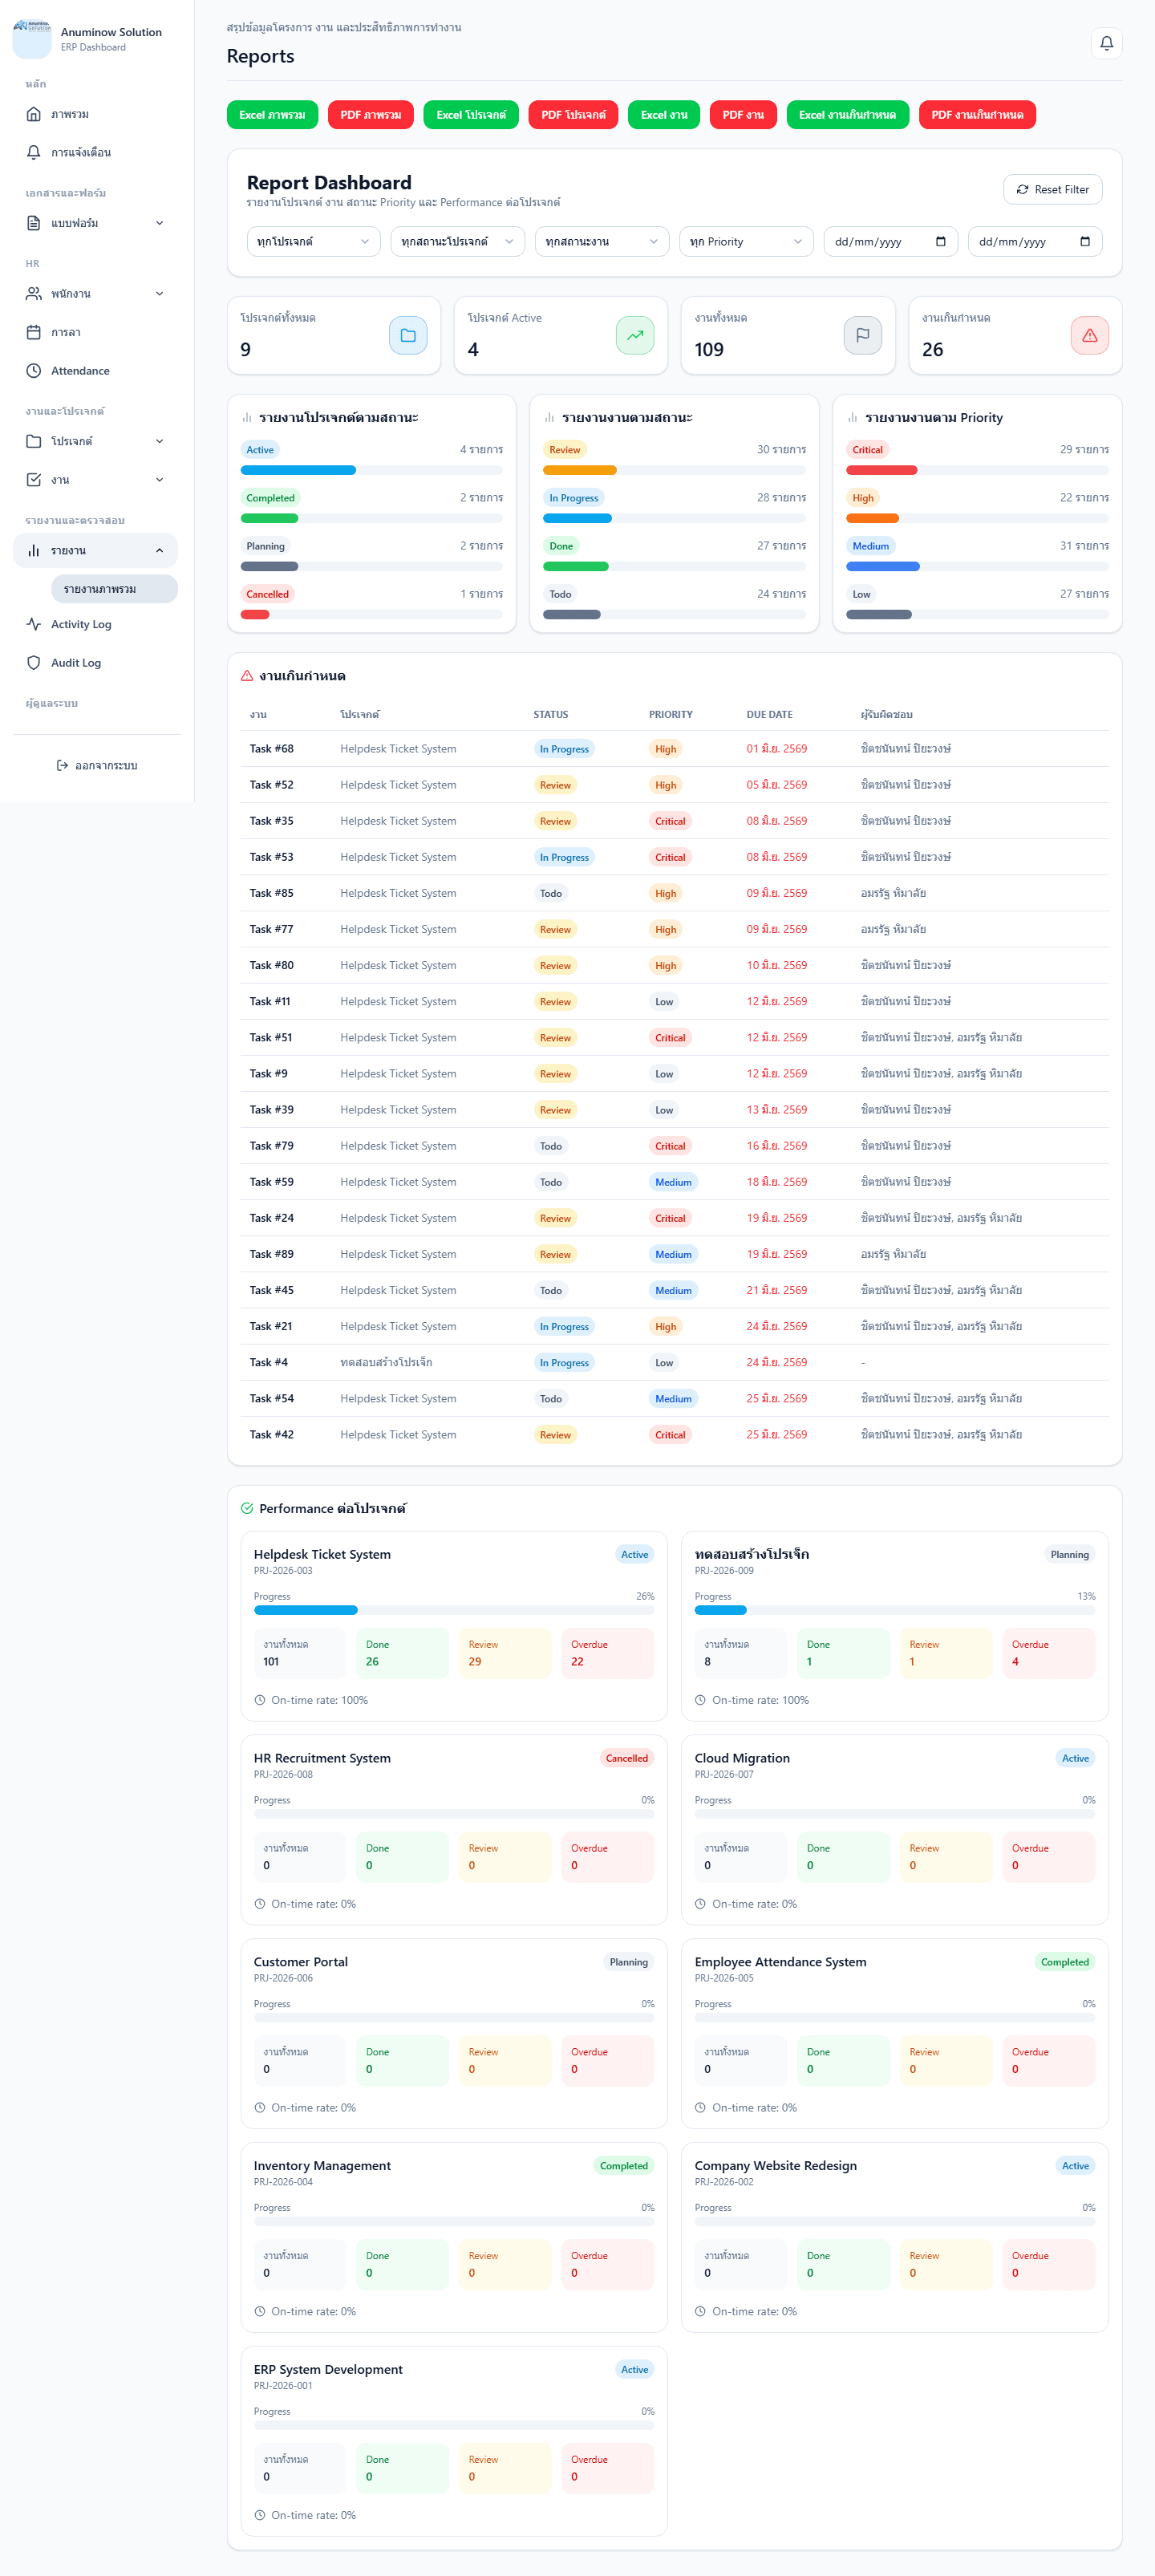Click the Anuminow Solution logo
The width and height of the screenshot is (1155, 2576).
32,39
